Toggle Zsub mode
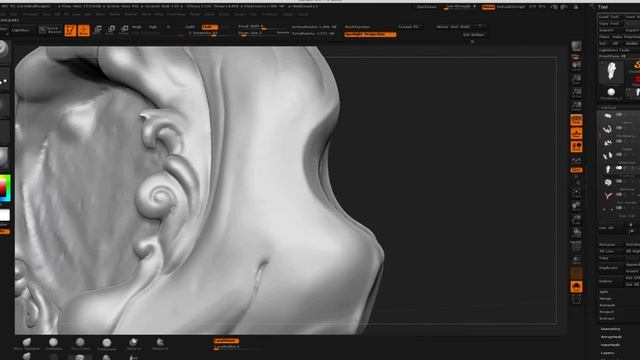 point(210,27)
